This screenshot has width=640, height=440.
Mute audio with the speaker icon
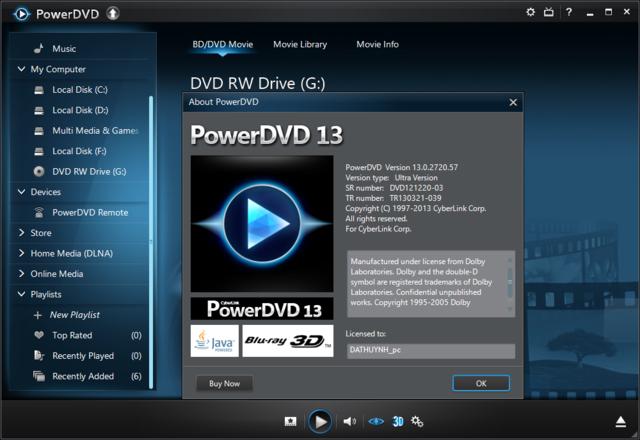pos(349,421)
